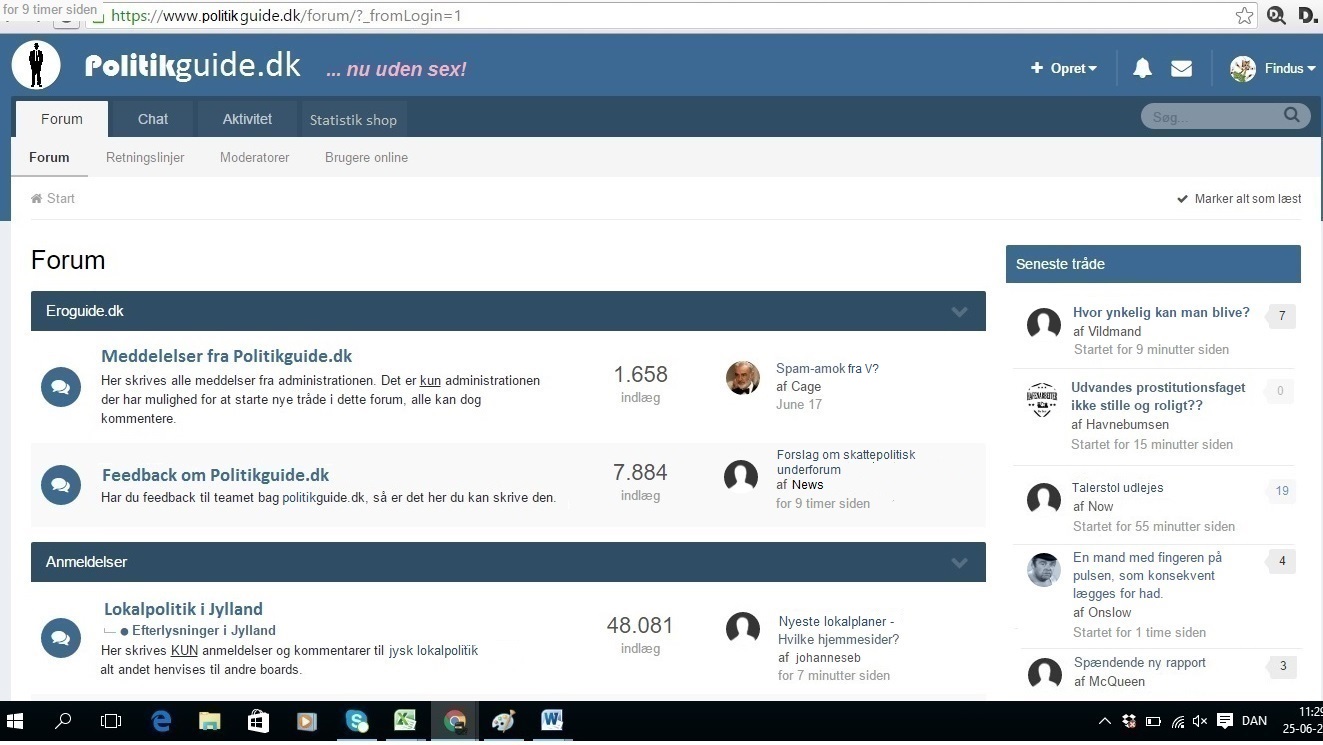Viewport: 1323px width, 745px height.
Task: Open thread Talerstol udlejes
Action: click(x=1118, y=488)
